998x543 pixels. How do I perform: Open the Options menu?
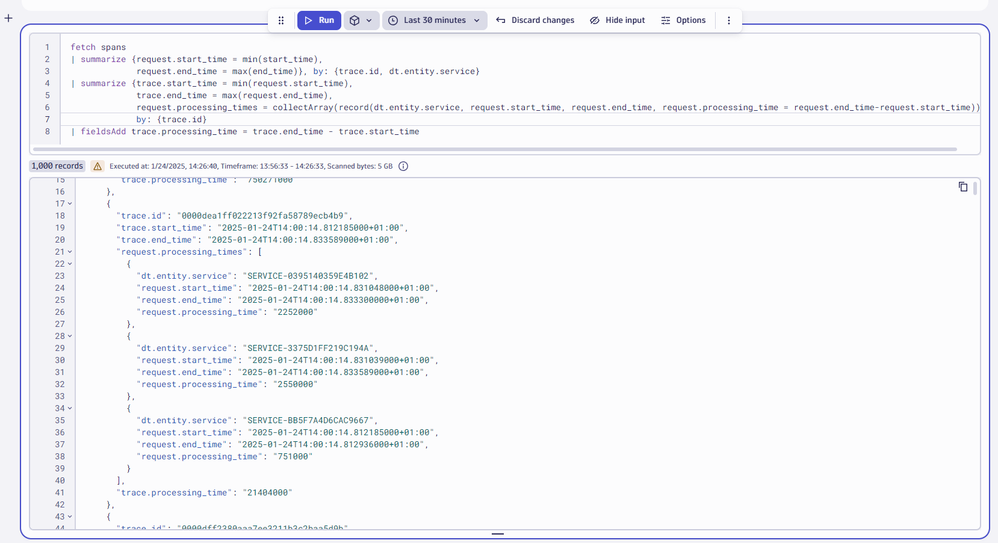[x=683, y=20]
